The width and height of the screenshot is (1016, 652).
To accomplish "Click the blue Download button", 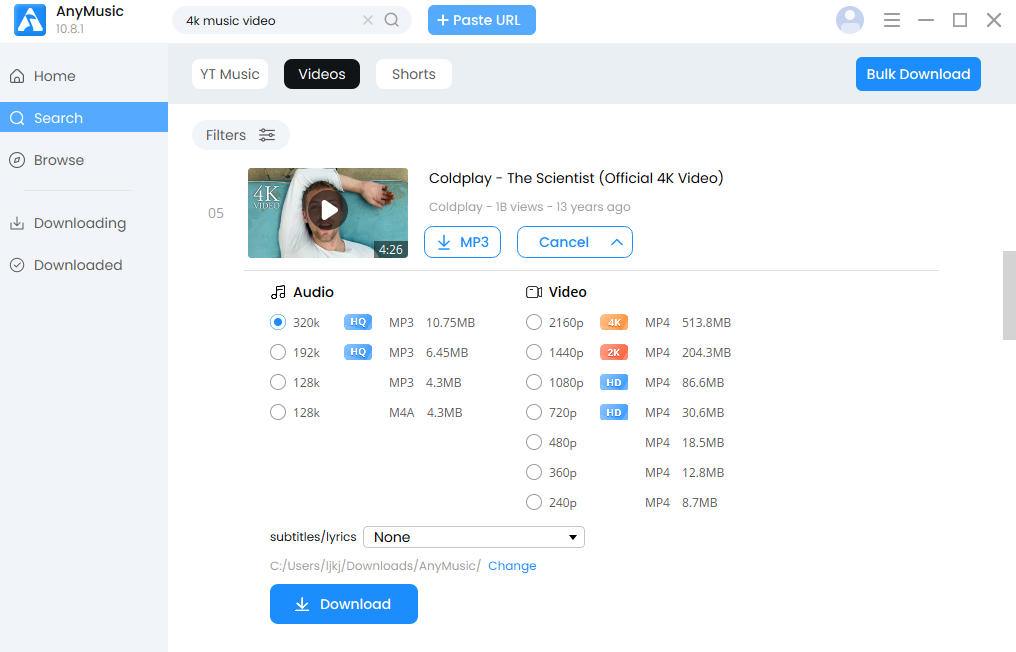I will 343,604.
